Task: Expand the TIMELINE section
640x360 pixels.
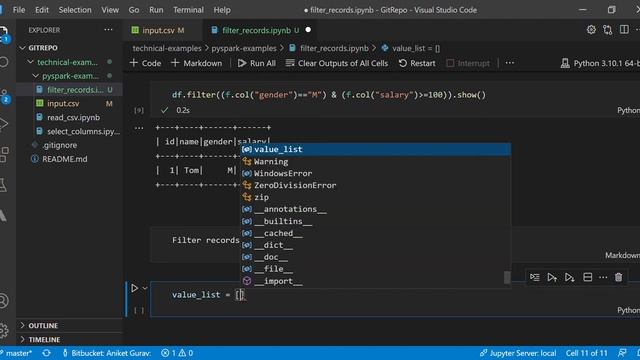Action: (x=44, y=340)
